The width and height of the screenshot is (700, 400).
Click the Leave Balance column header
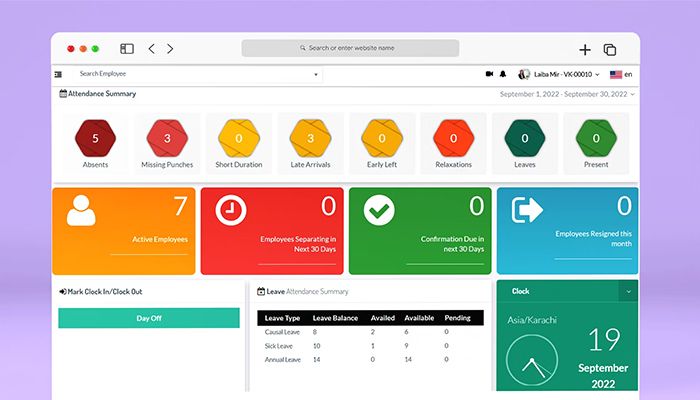tap(335, 318)
